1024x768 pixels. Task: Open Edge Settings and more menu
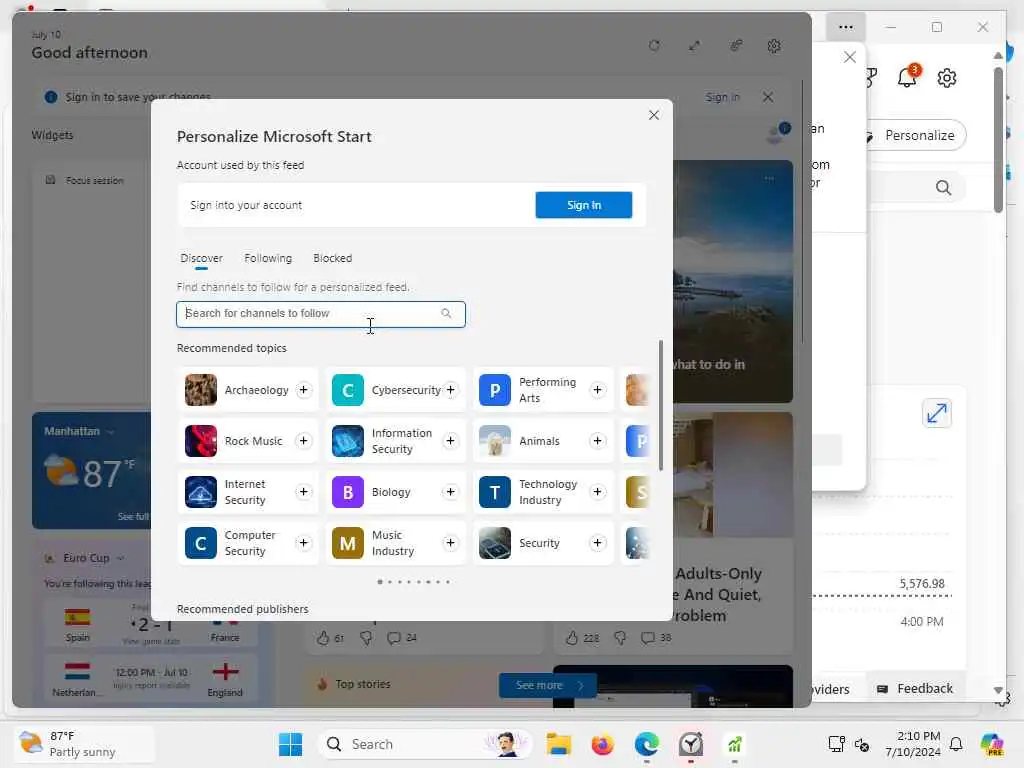846,27
